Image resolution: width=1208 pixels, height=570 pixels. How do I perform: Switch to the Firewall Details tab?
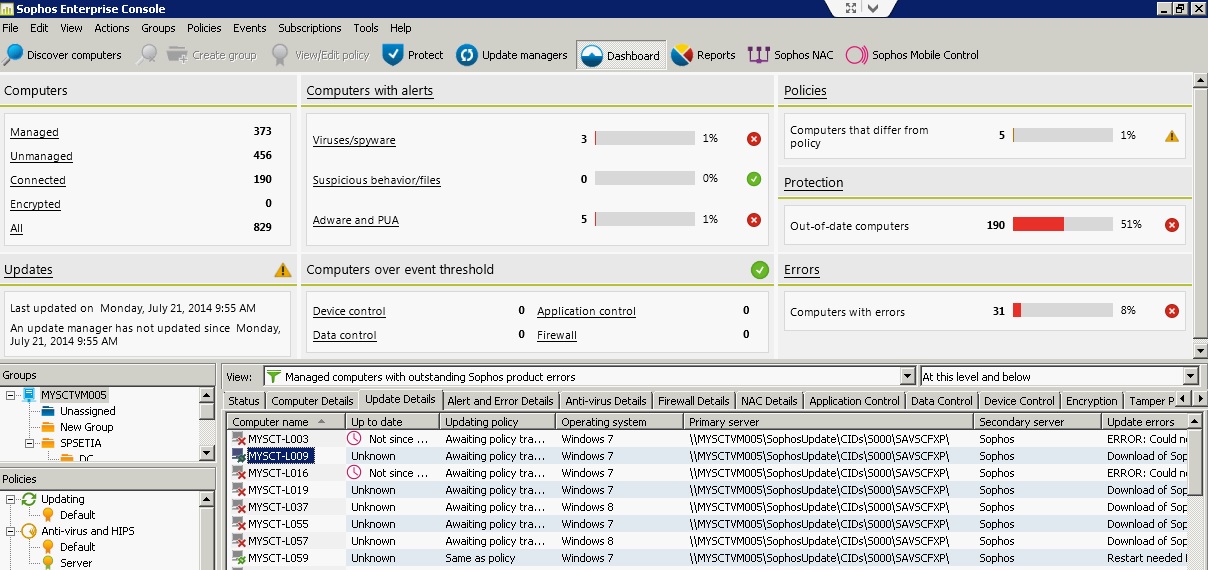(694, 401)
